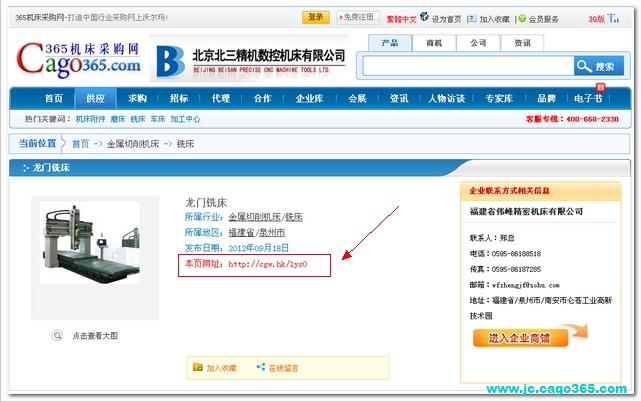Click hot keyword 机床附件
Viewport: 641px width, 402px height.
pos(90,119)
